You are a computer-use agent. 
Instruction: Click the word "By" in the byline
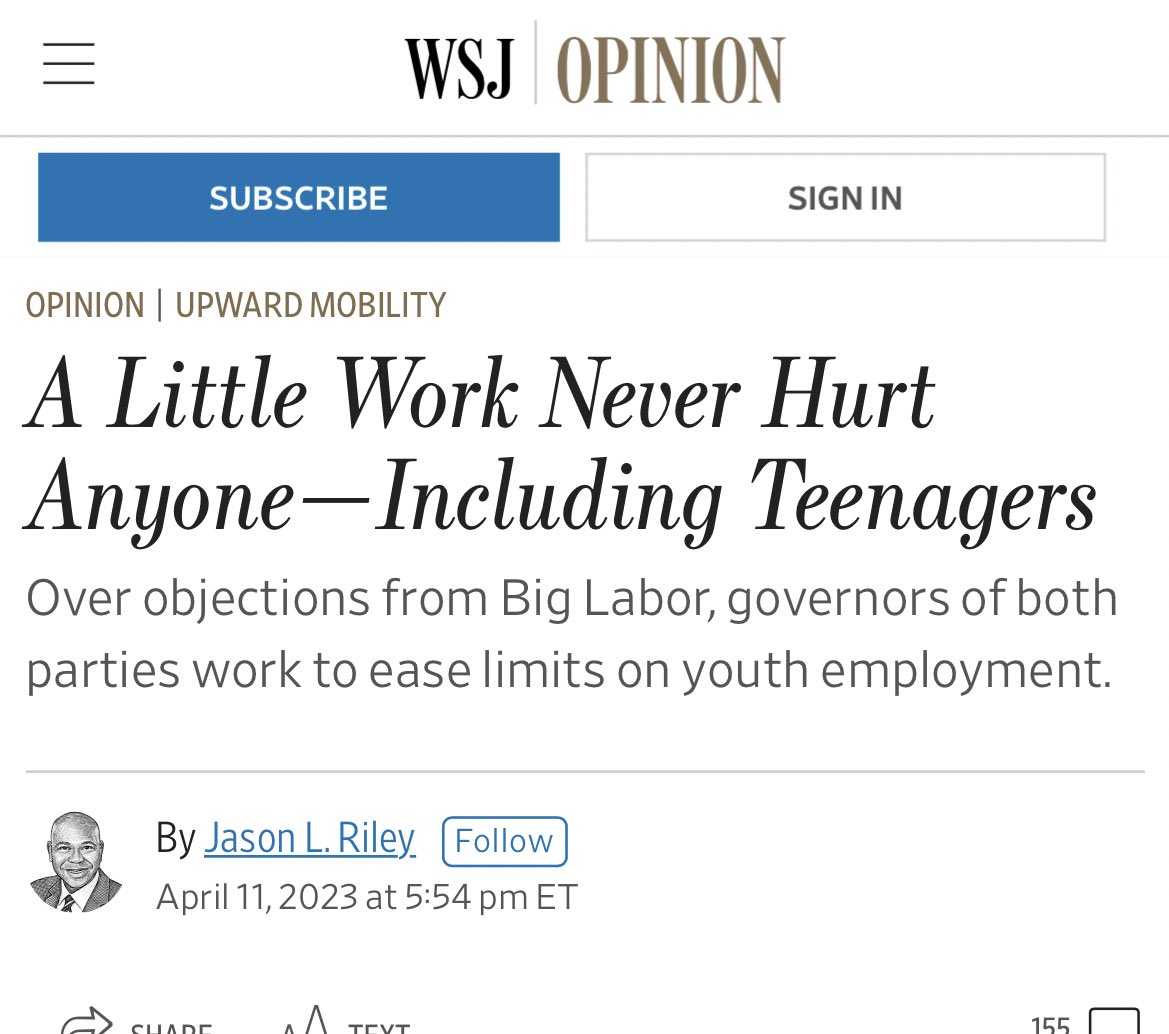175,838
